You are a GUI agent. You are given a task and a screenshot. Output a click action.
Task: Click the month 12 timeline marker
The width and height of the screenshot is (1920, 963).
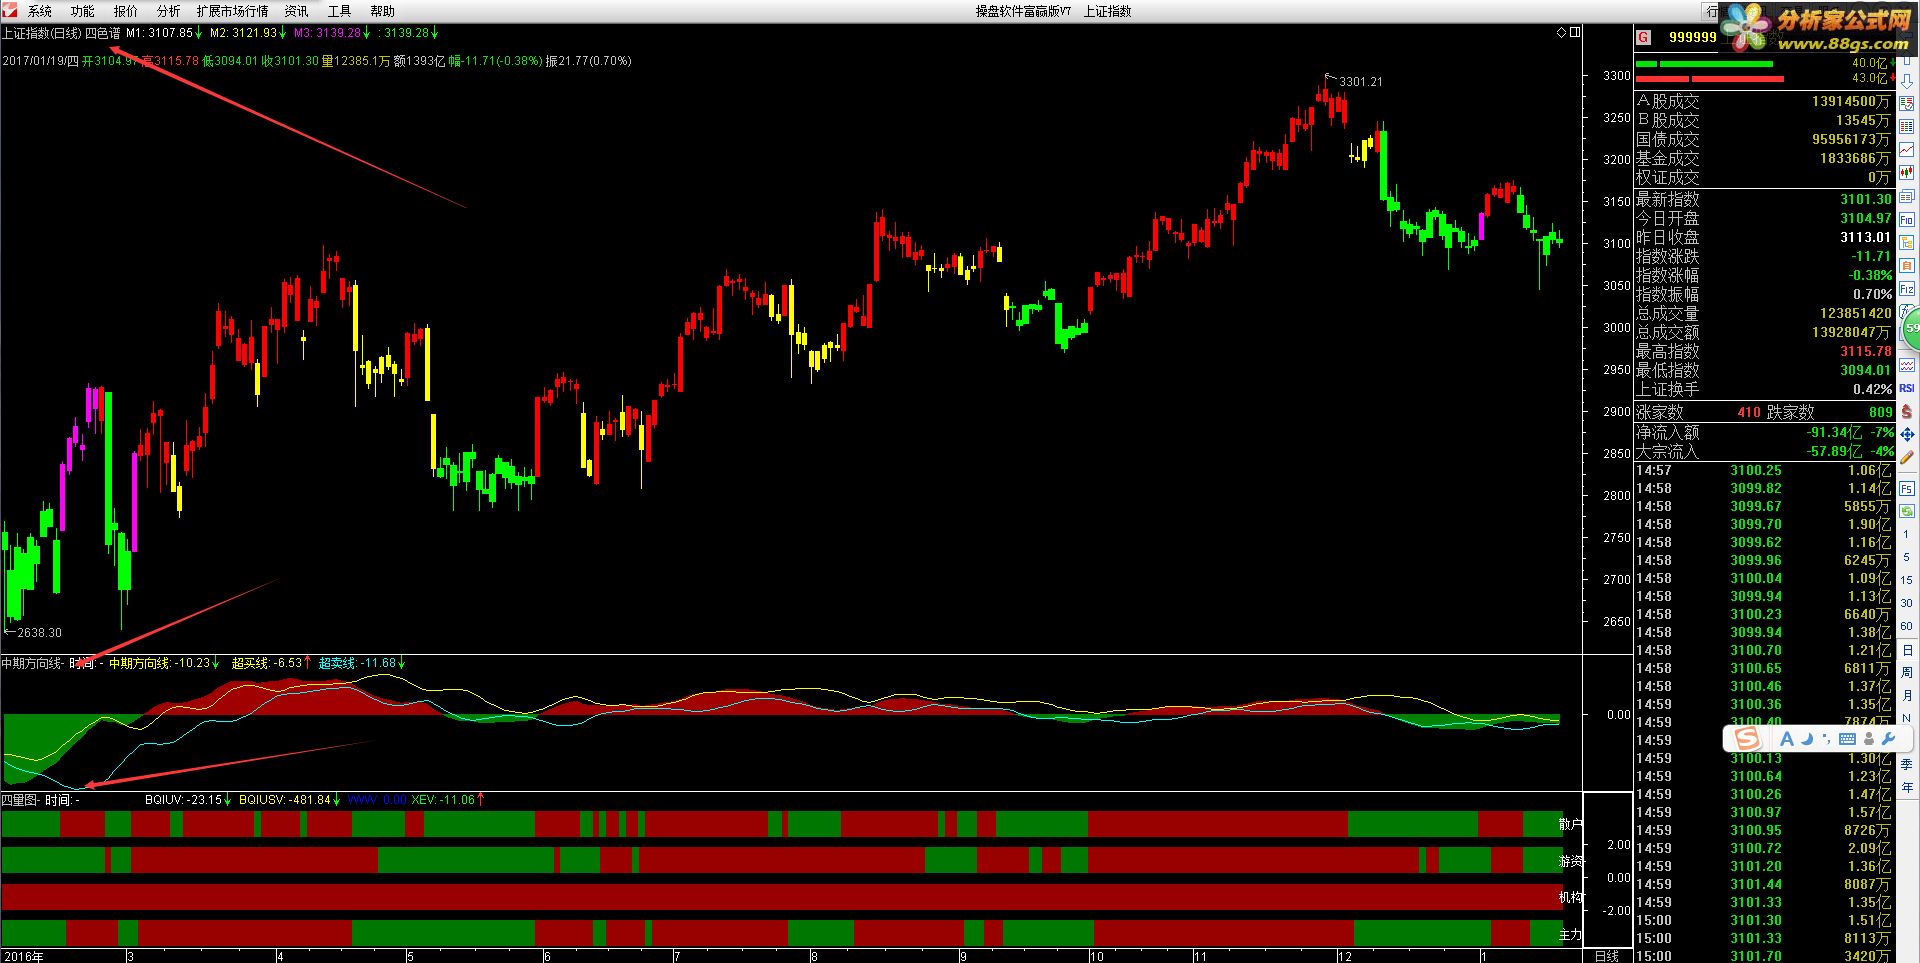pos(1345,956)
